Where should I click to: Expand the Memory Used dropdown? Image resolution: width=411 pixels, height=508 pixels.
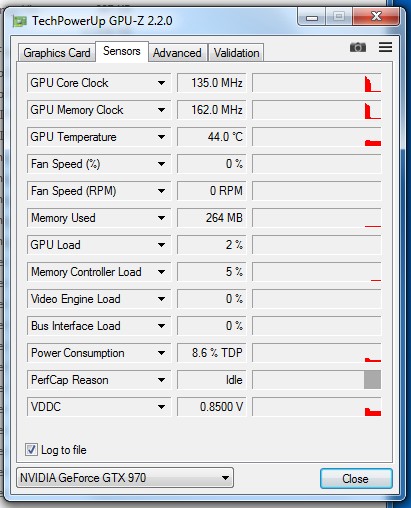point(99,218)
